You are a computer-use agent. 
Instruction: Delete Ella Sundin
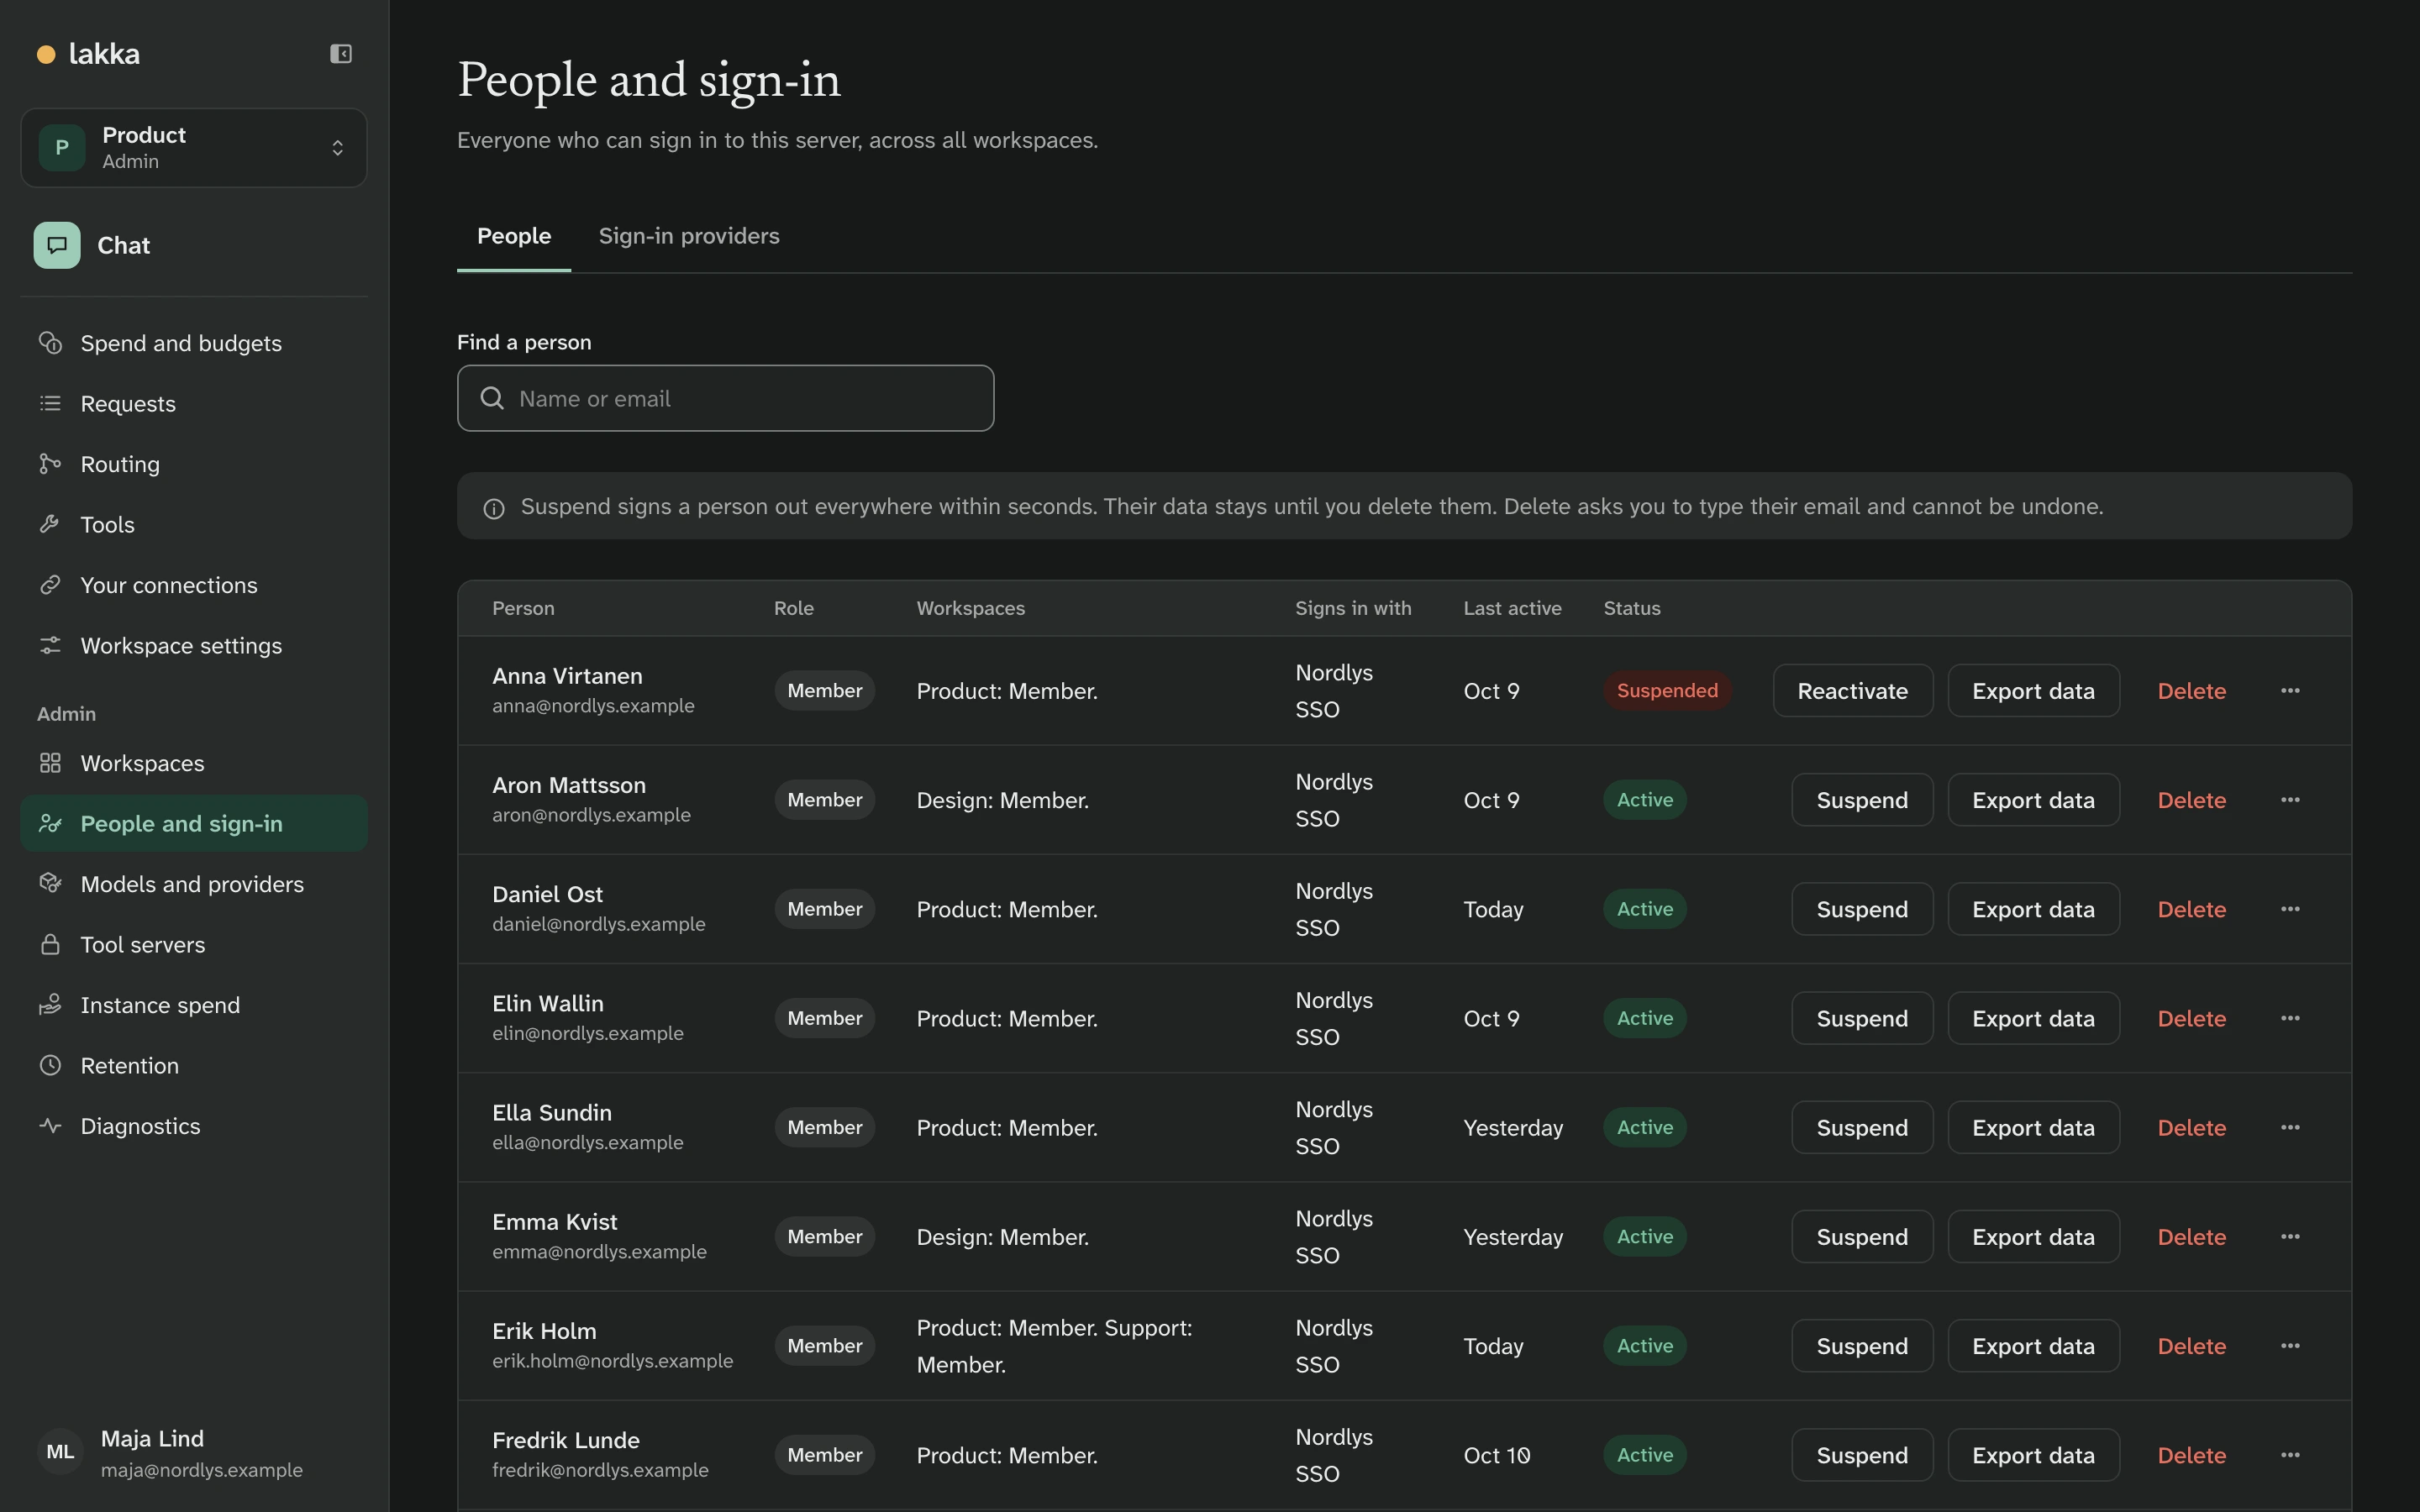[x=2191, y=1128]
